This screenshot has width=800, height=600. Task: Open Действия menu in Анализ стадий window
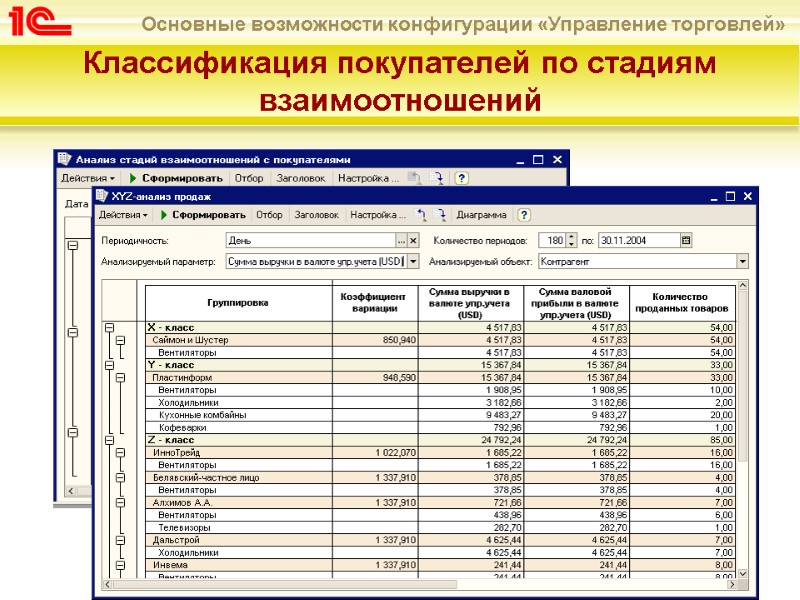[87, 178]
